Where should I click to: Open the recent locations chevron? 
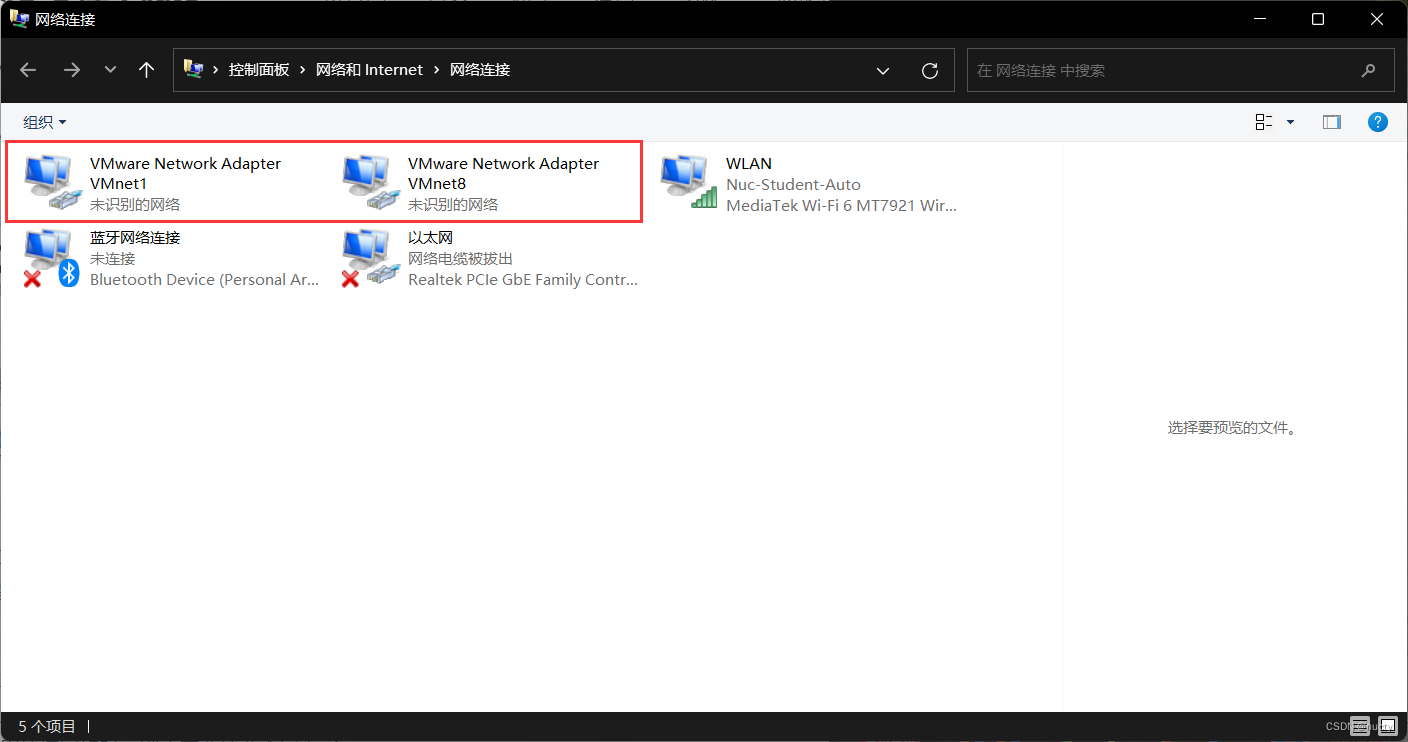(110, 70)
